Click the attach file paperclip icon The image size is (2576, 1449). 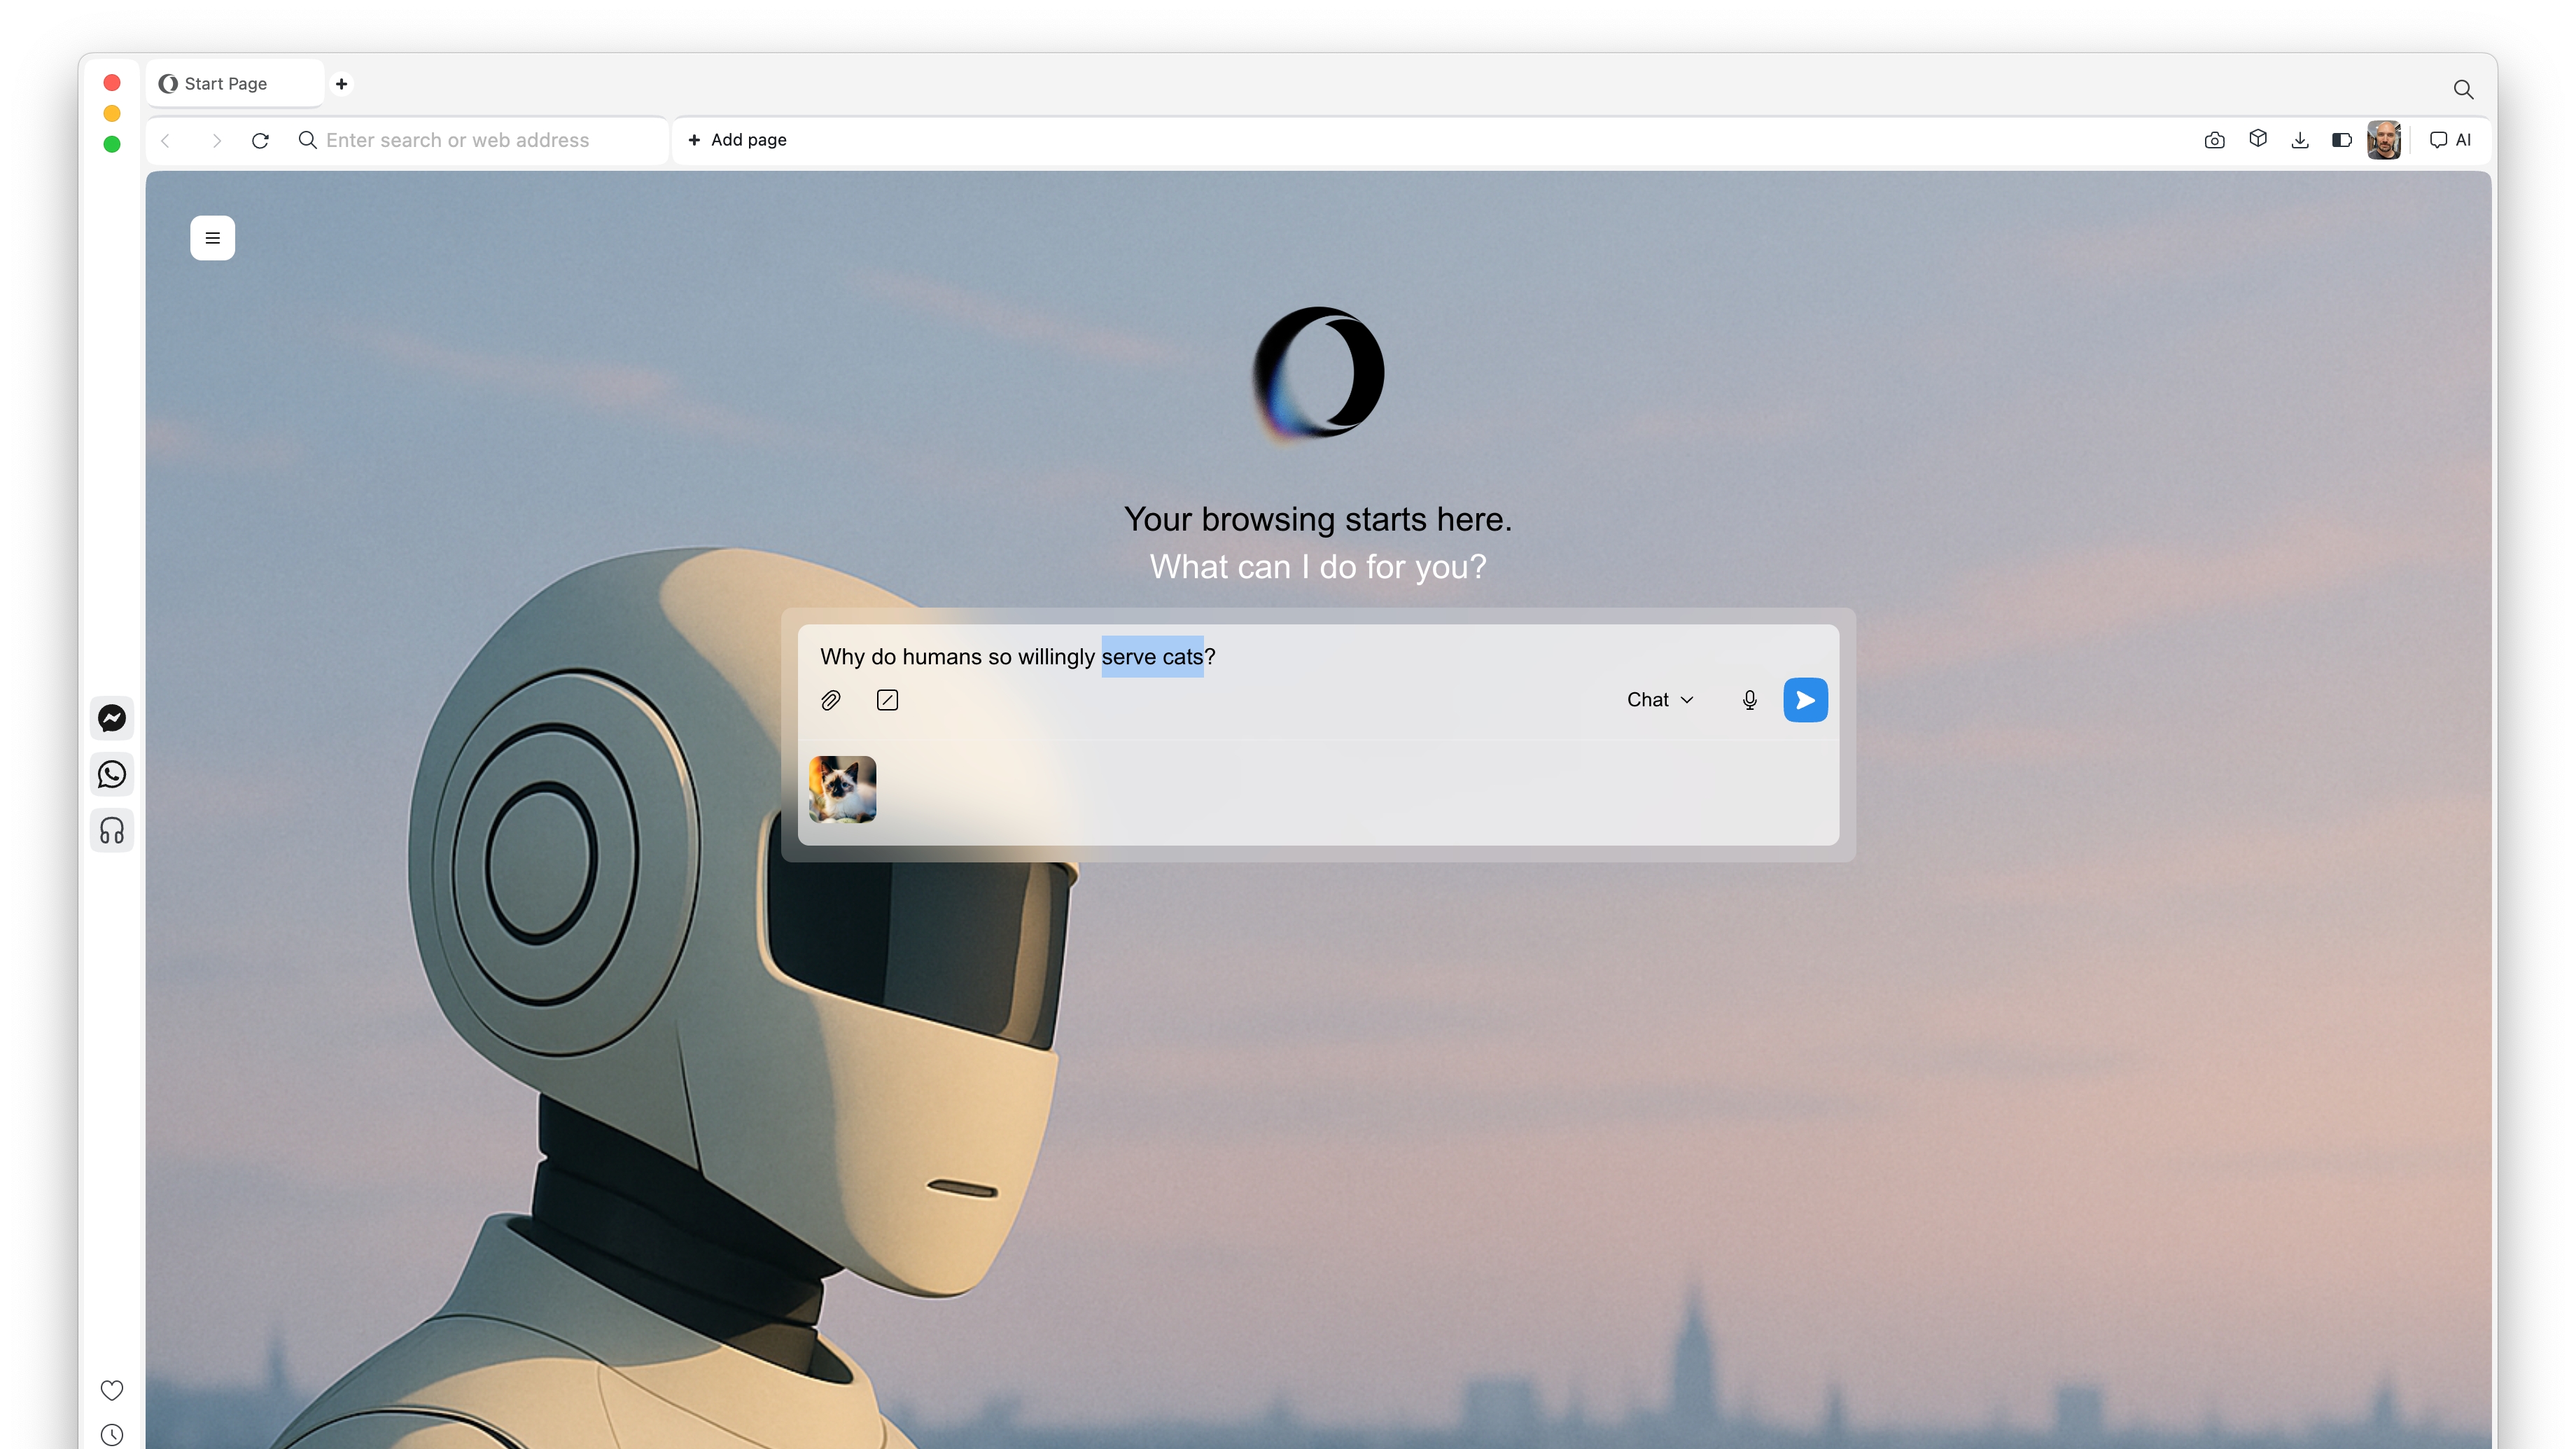click(830, 700)
